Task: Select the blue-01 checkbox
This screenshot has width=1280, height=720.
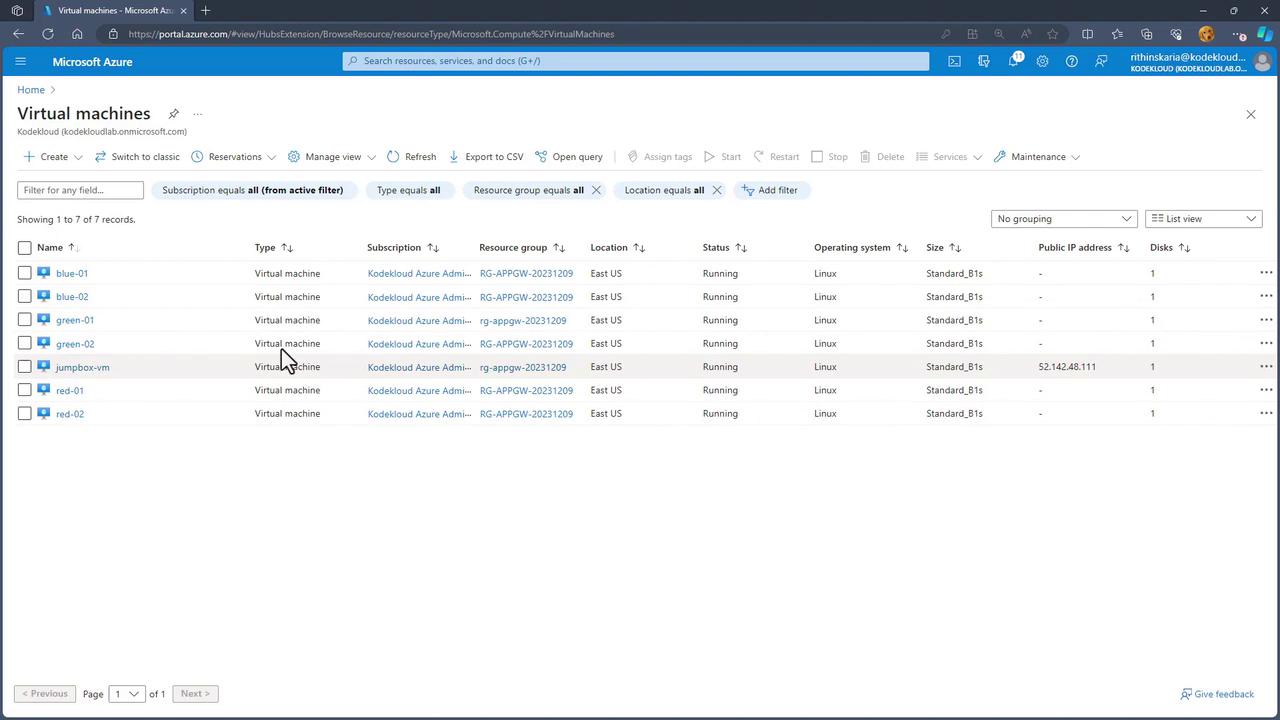Action: click(x=25, y=273)
